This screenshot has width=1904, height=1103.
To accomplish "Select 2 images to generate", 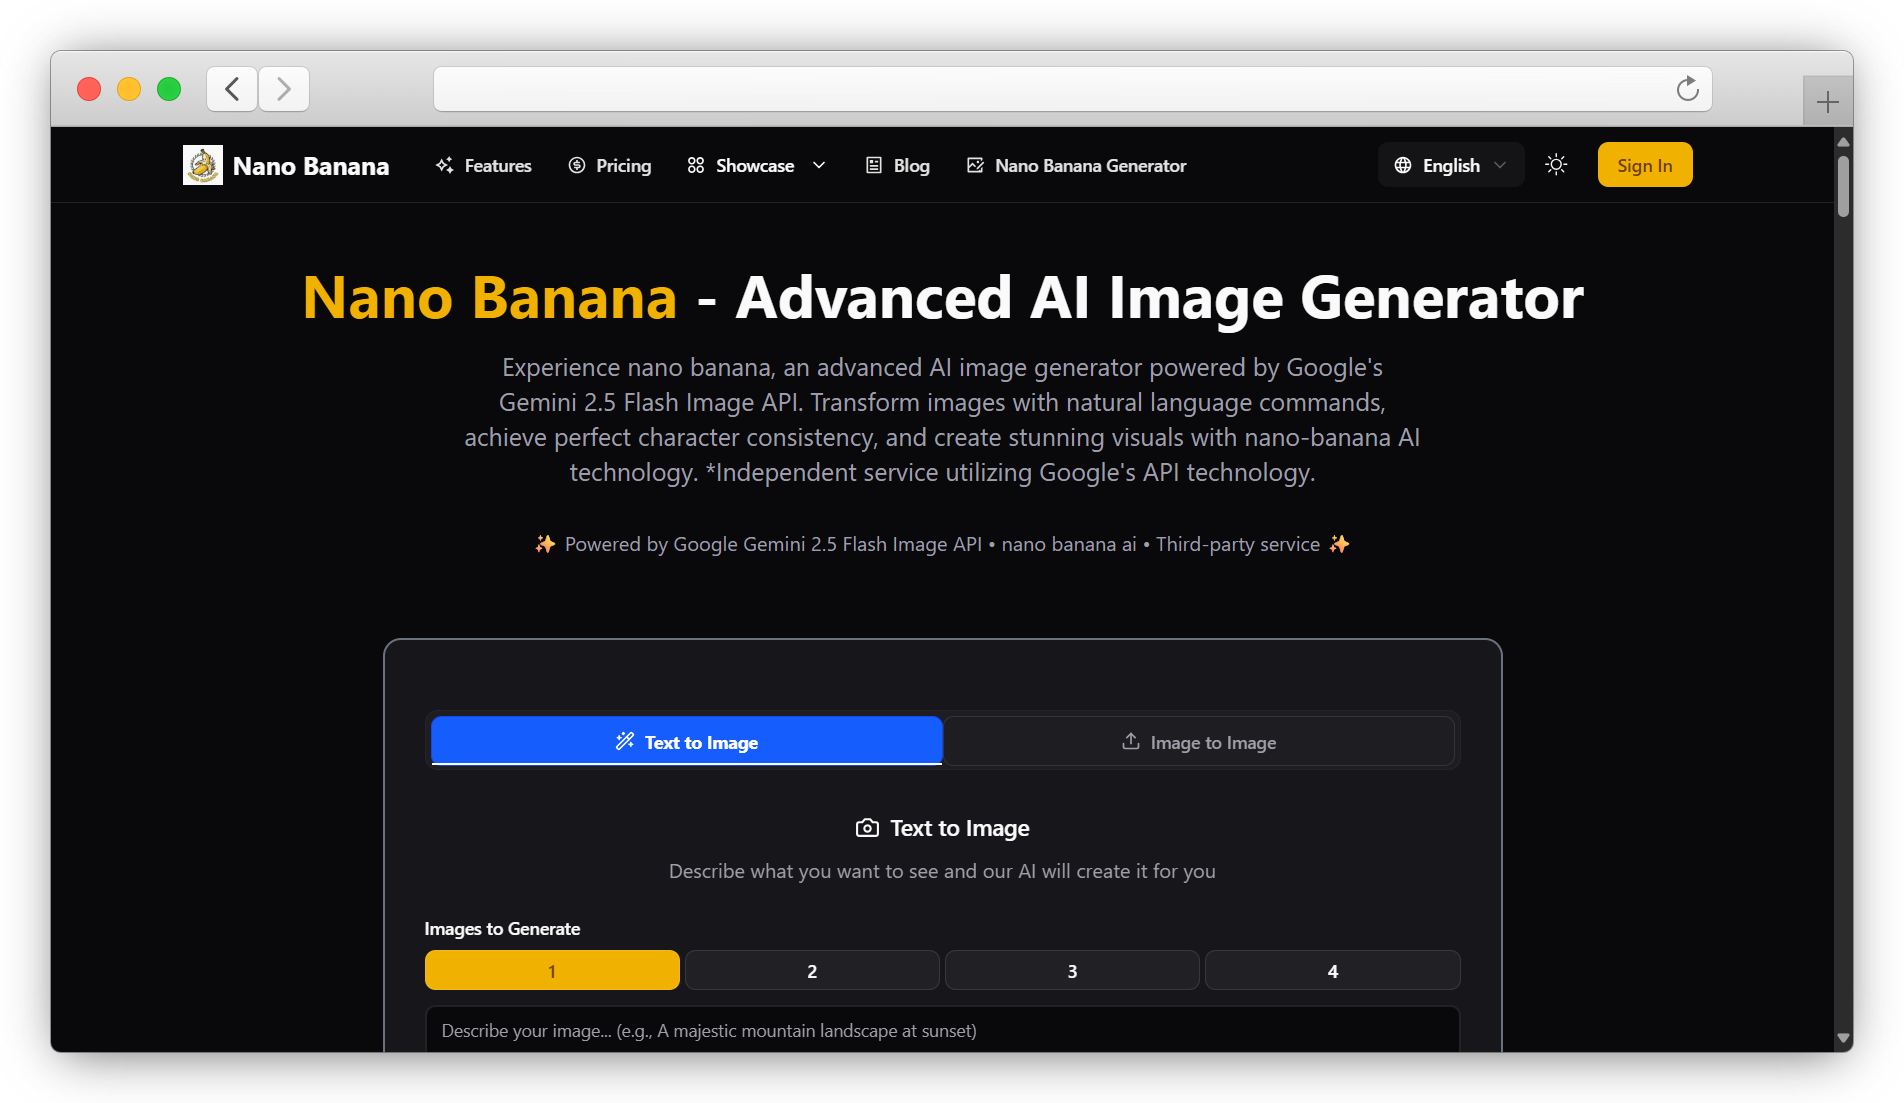I will pyautogui.click(x=811, y=970).
